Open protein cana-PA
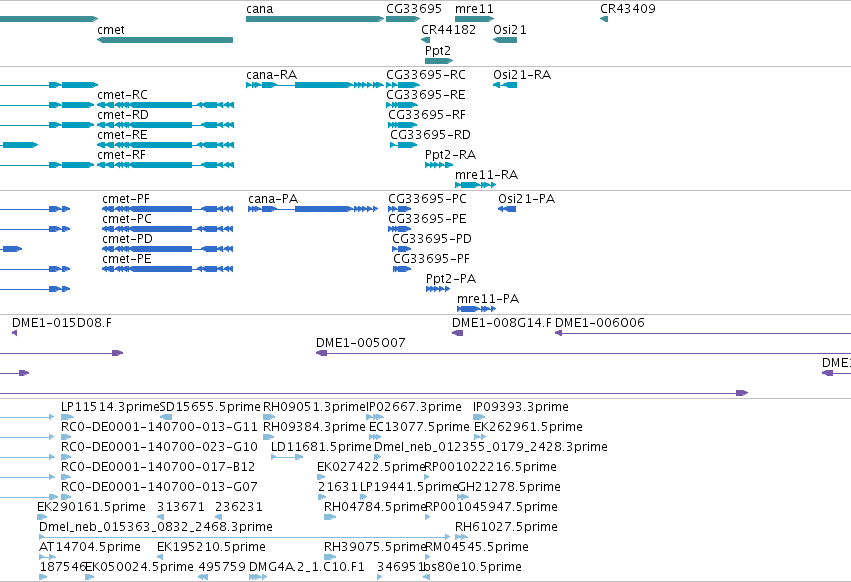 pos(313,210)
